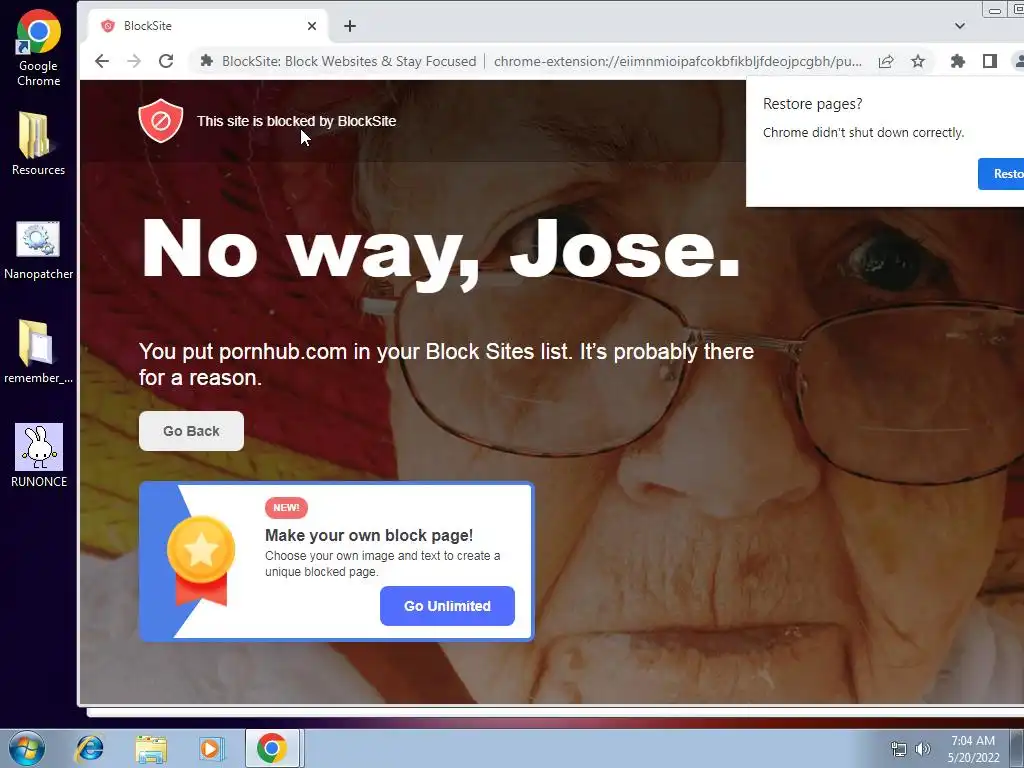1024x768 pixels.
Task: Click 'Make your own block page!' heading
Action: point(369,536)
